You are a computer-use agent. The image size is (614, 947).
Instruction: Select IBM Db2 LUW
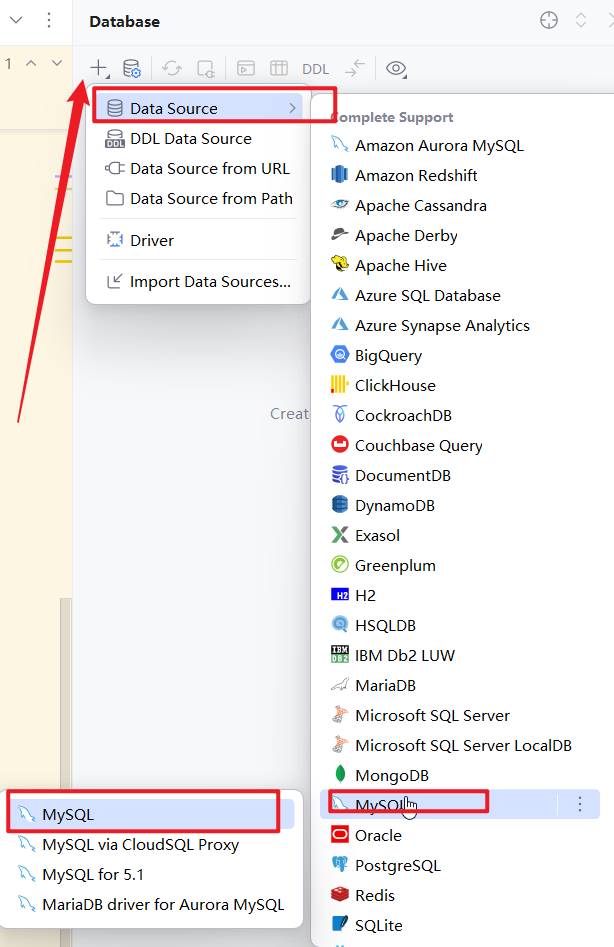[x=460, y=656]
